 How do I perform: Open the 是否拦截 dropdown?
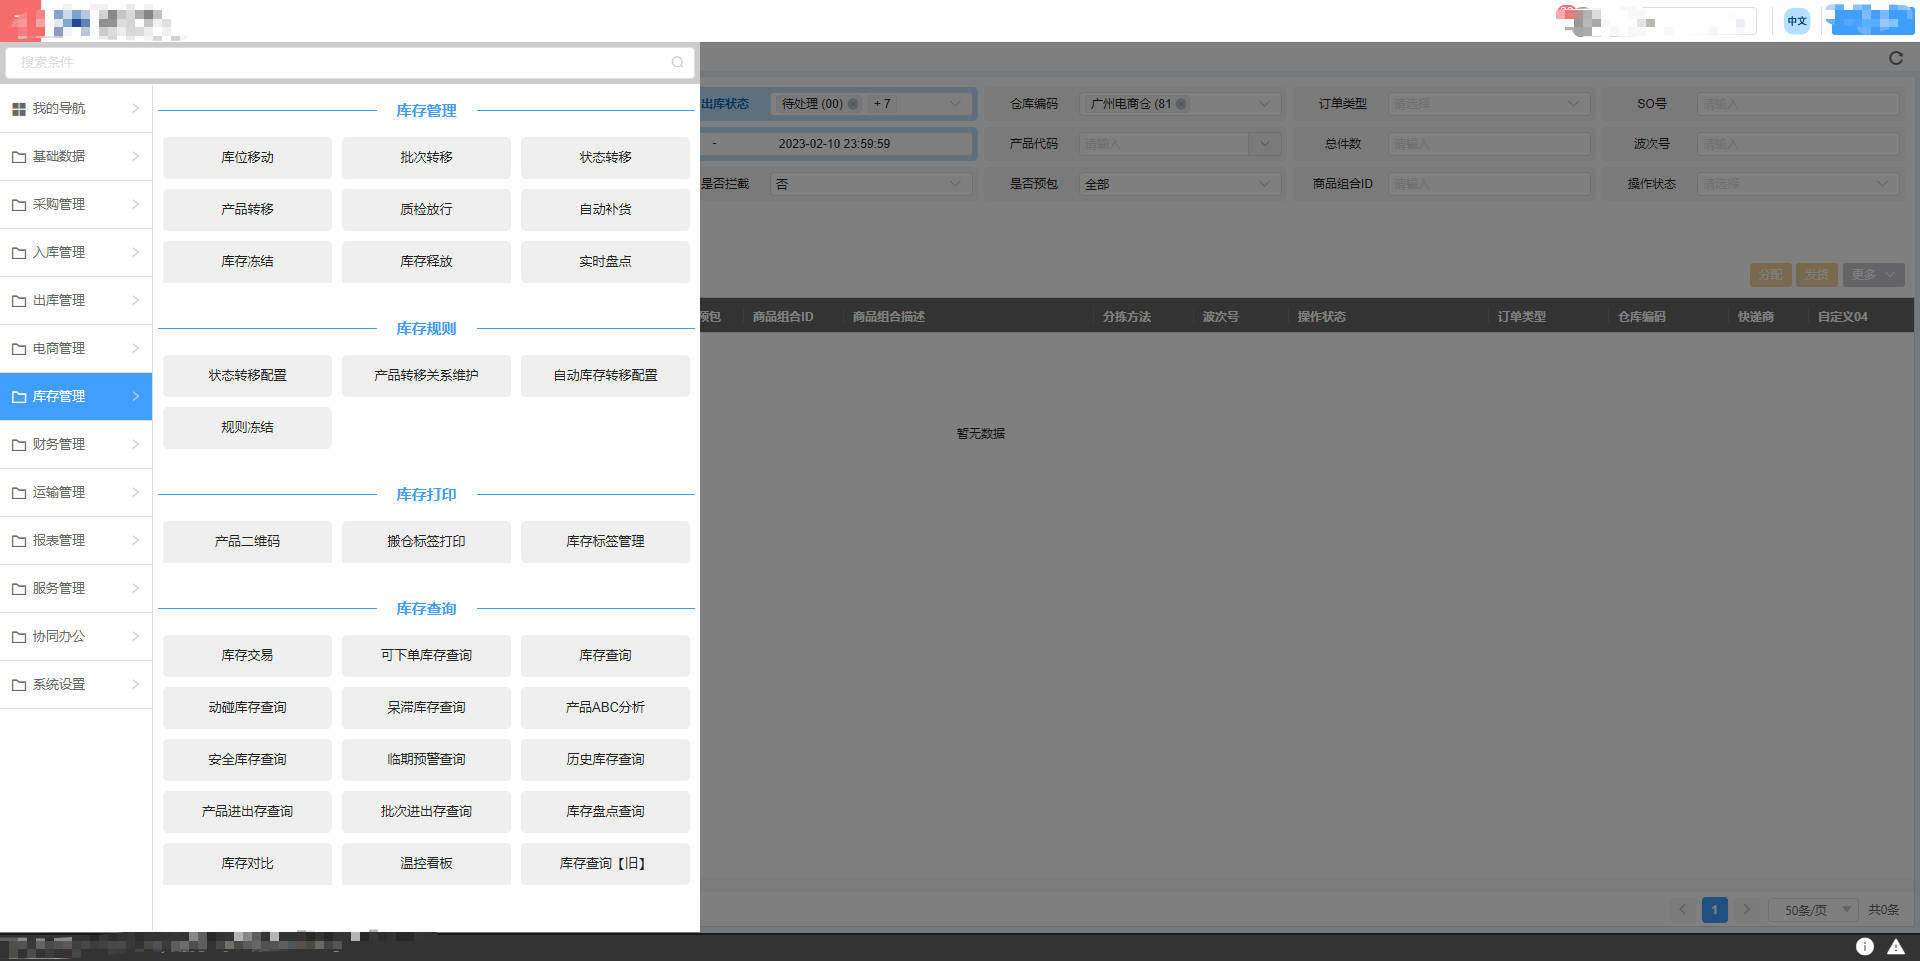[870, 184]
